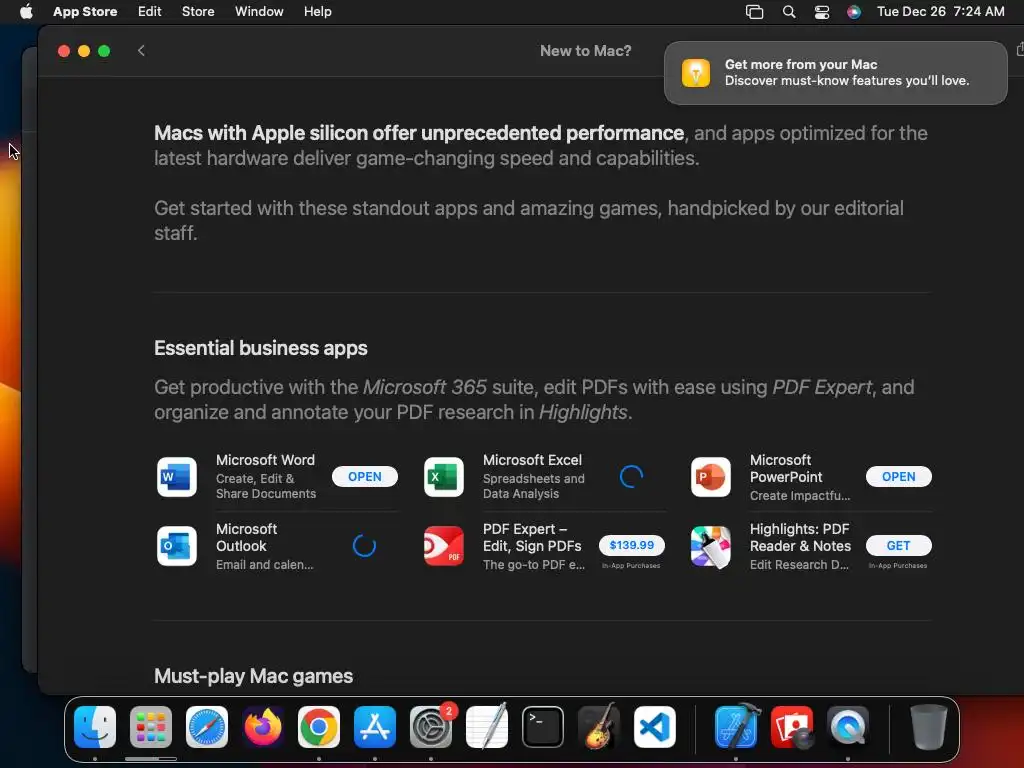Click the Microsoft Word app icon
Viewport: 1024px width, 768px height.
177,477
